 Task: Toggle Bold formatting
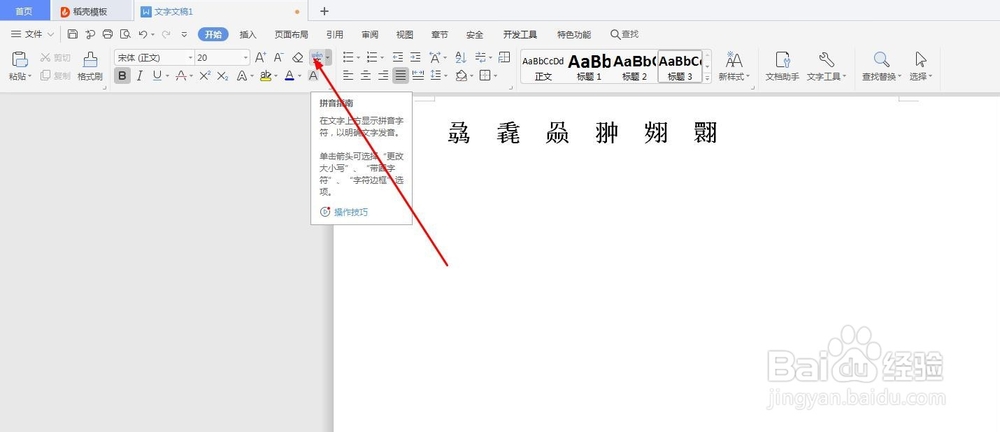pyautogui.click(x=122, y=76)
